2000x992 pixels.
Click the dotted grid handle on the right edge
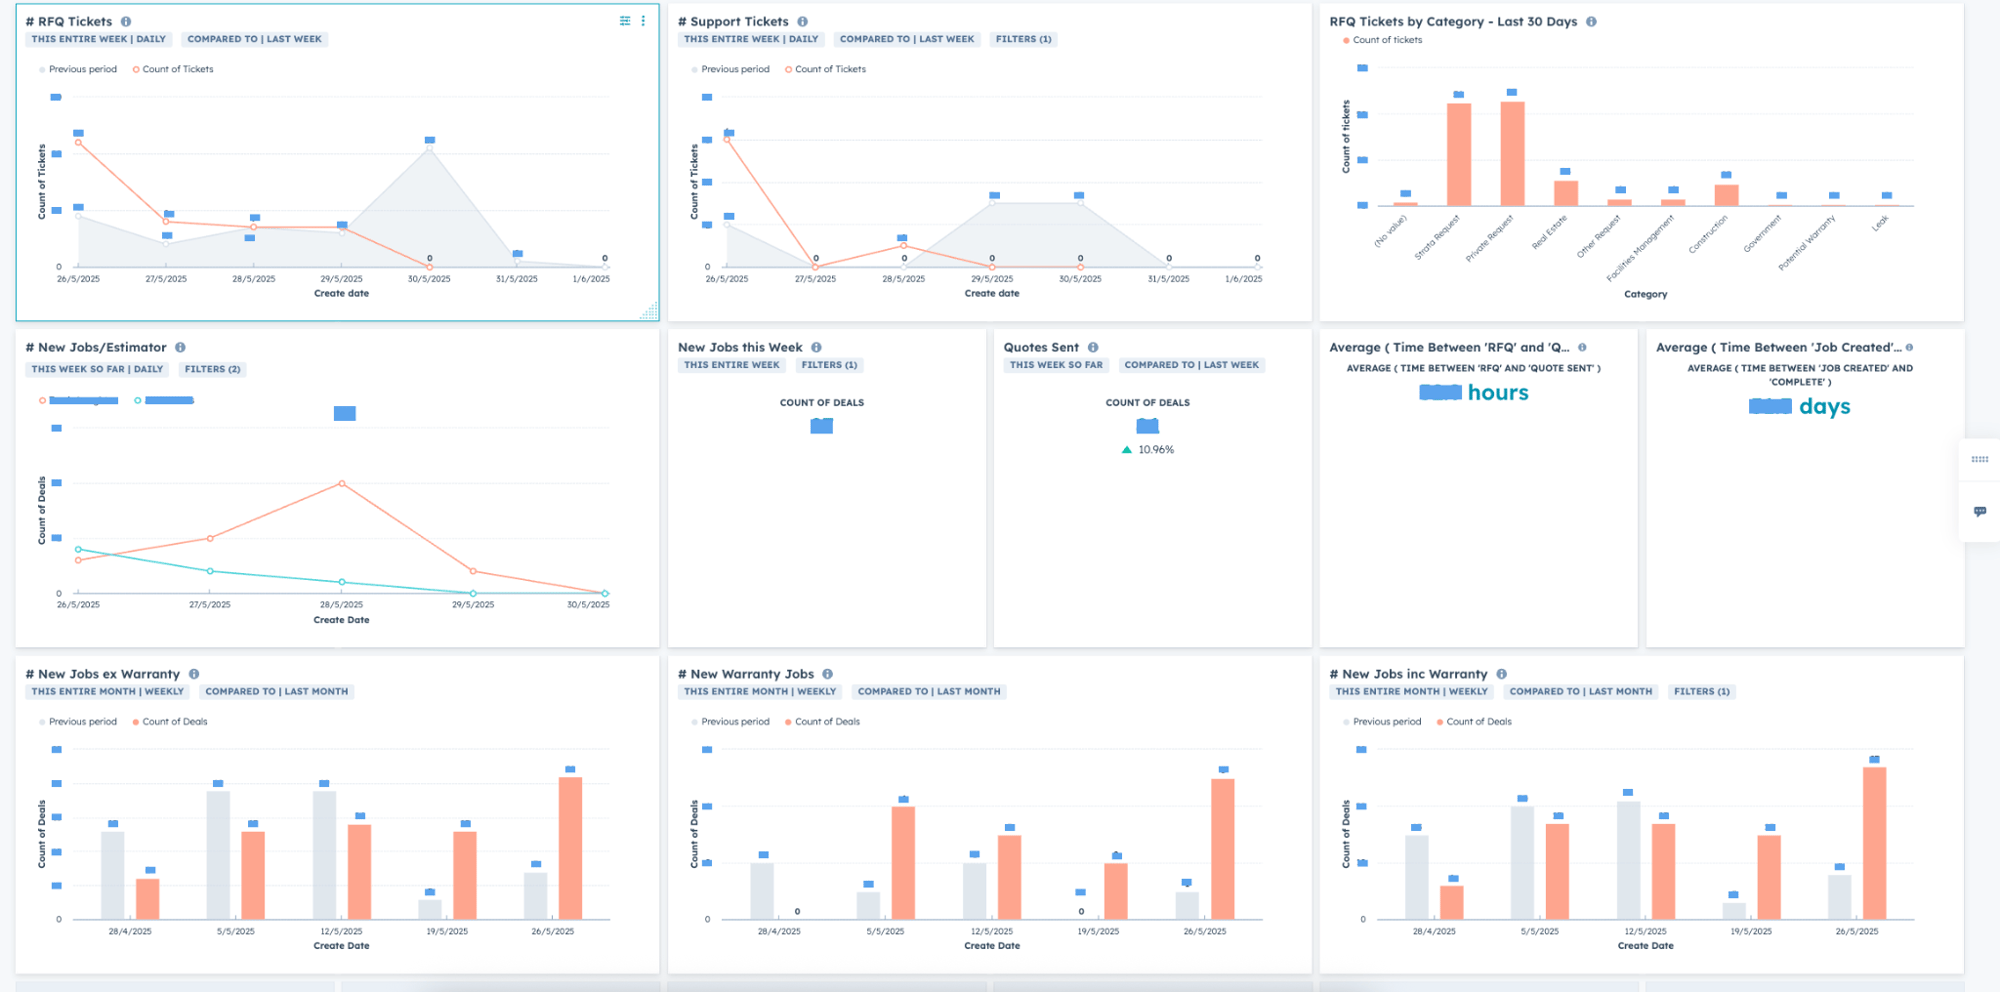pyautogui.click(x=1980, y=459)
